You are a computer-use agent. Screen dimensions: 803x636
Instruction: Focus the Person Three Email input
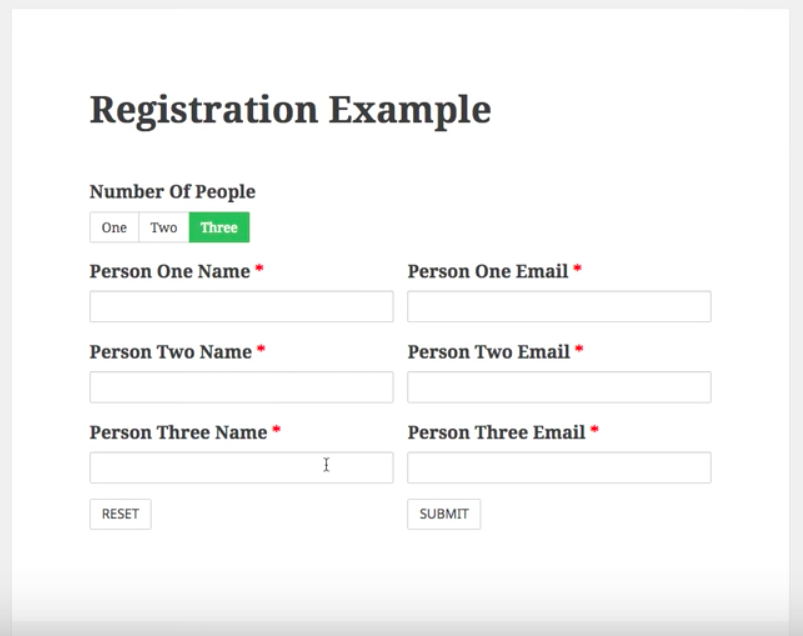pyautogui.click(x=559, y=467)
